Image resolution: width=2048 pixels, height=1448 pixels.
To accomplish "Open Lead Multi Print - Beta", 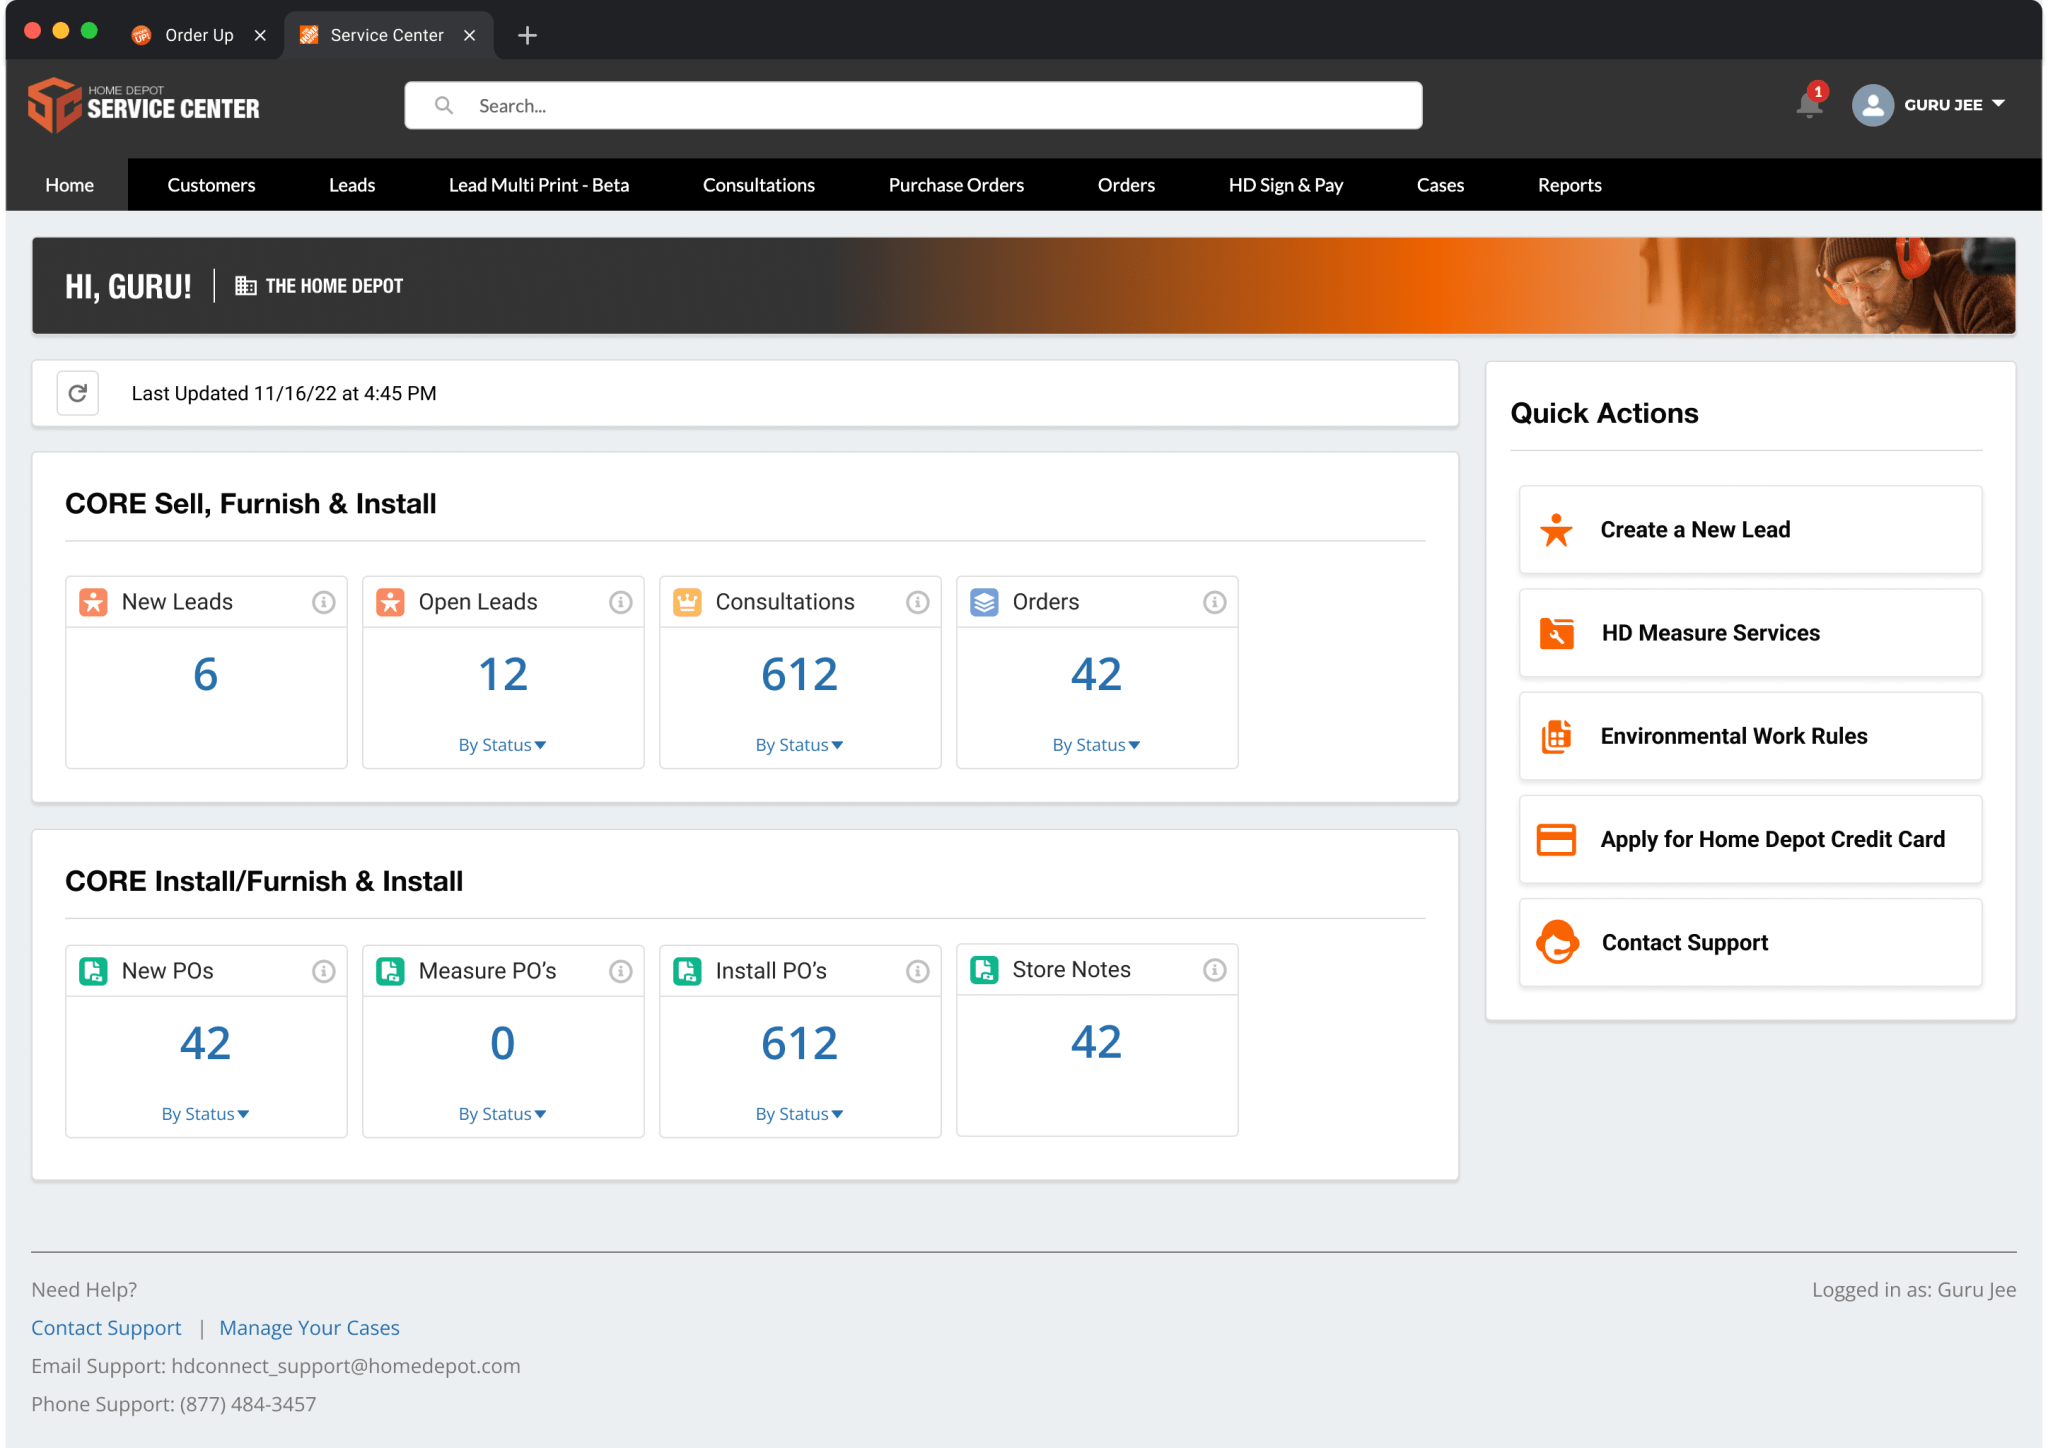I will (539, 185).
